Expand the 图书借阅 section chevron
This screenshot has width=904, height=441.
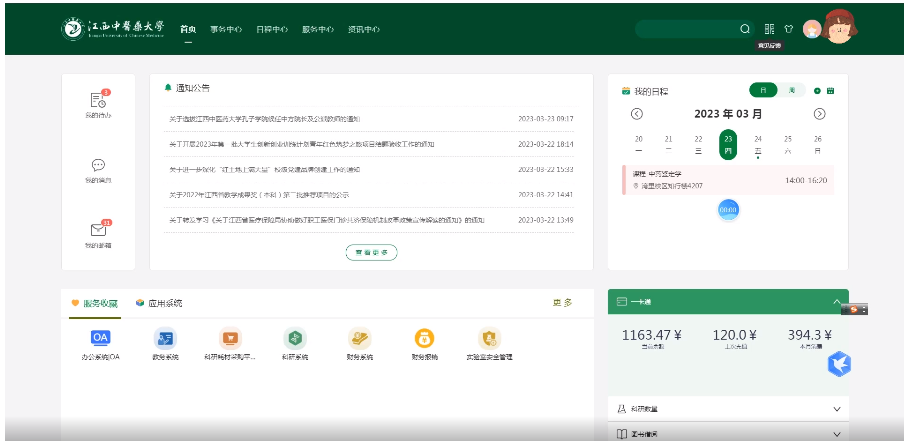pos(837,434)
